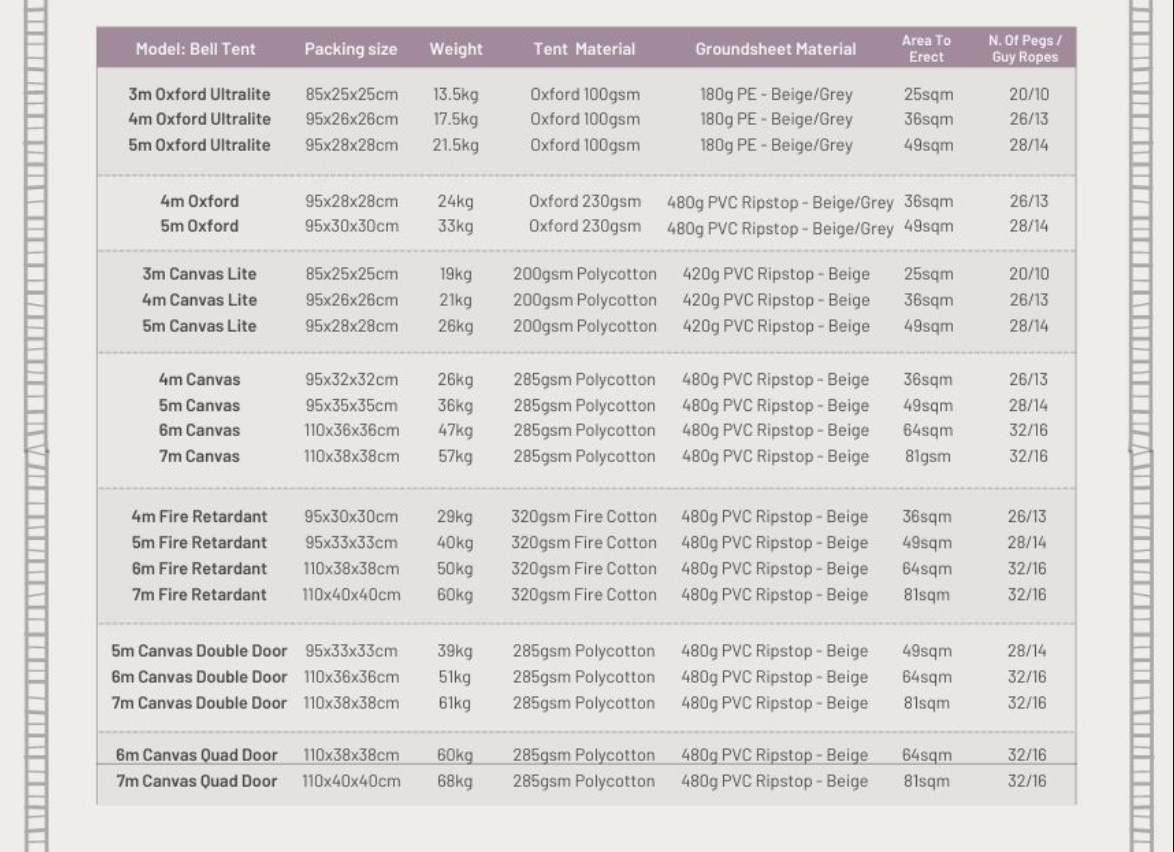Click the 'Model: Bell Tent' column header
This screenshot has height=852, width=1174.
coord(195,49)
